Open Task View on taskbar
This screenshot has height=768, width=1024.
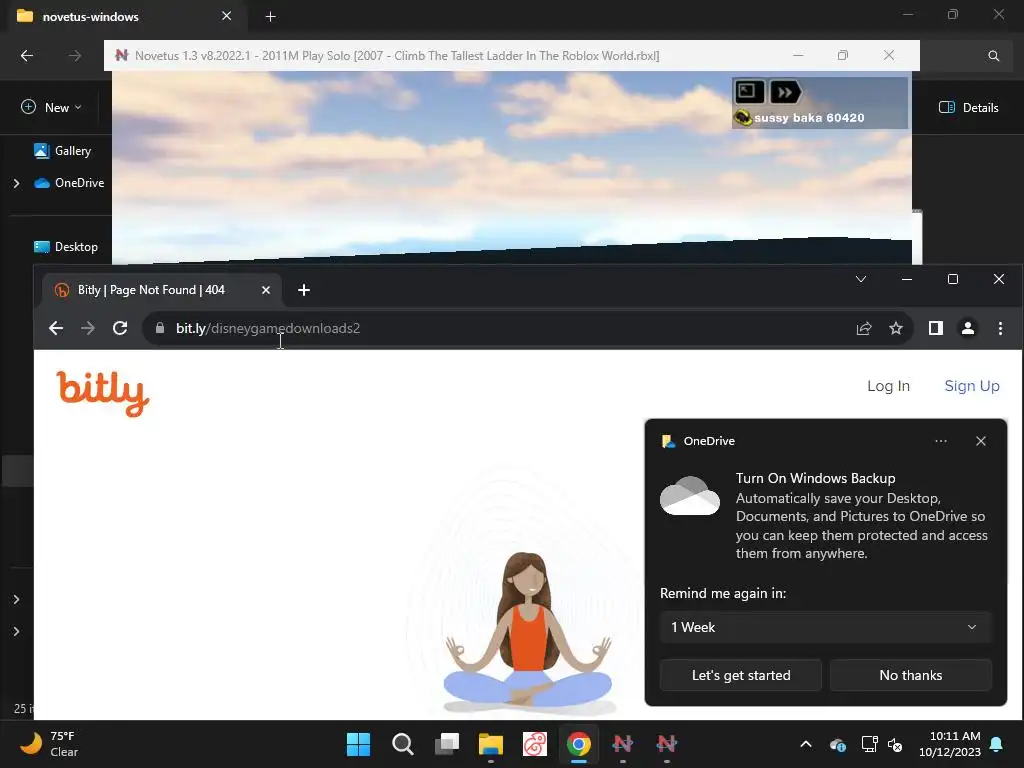[447, 744]
